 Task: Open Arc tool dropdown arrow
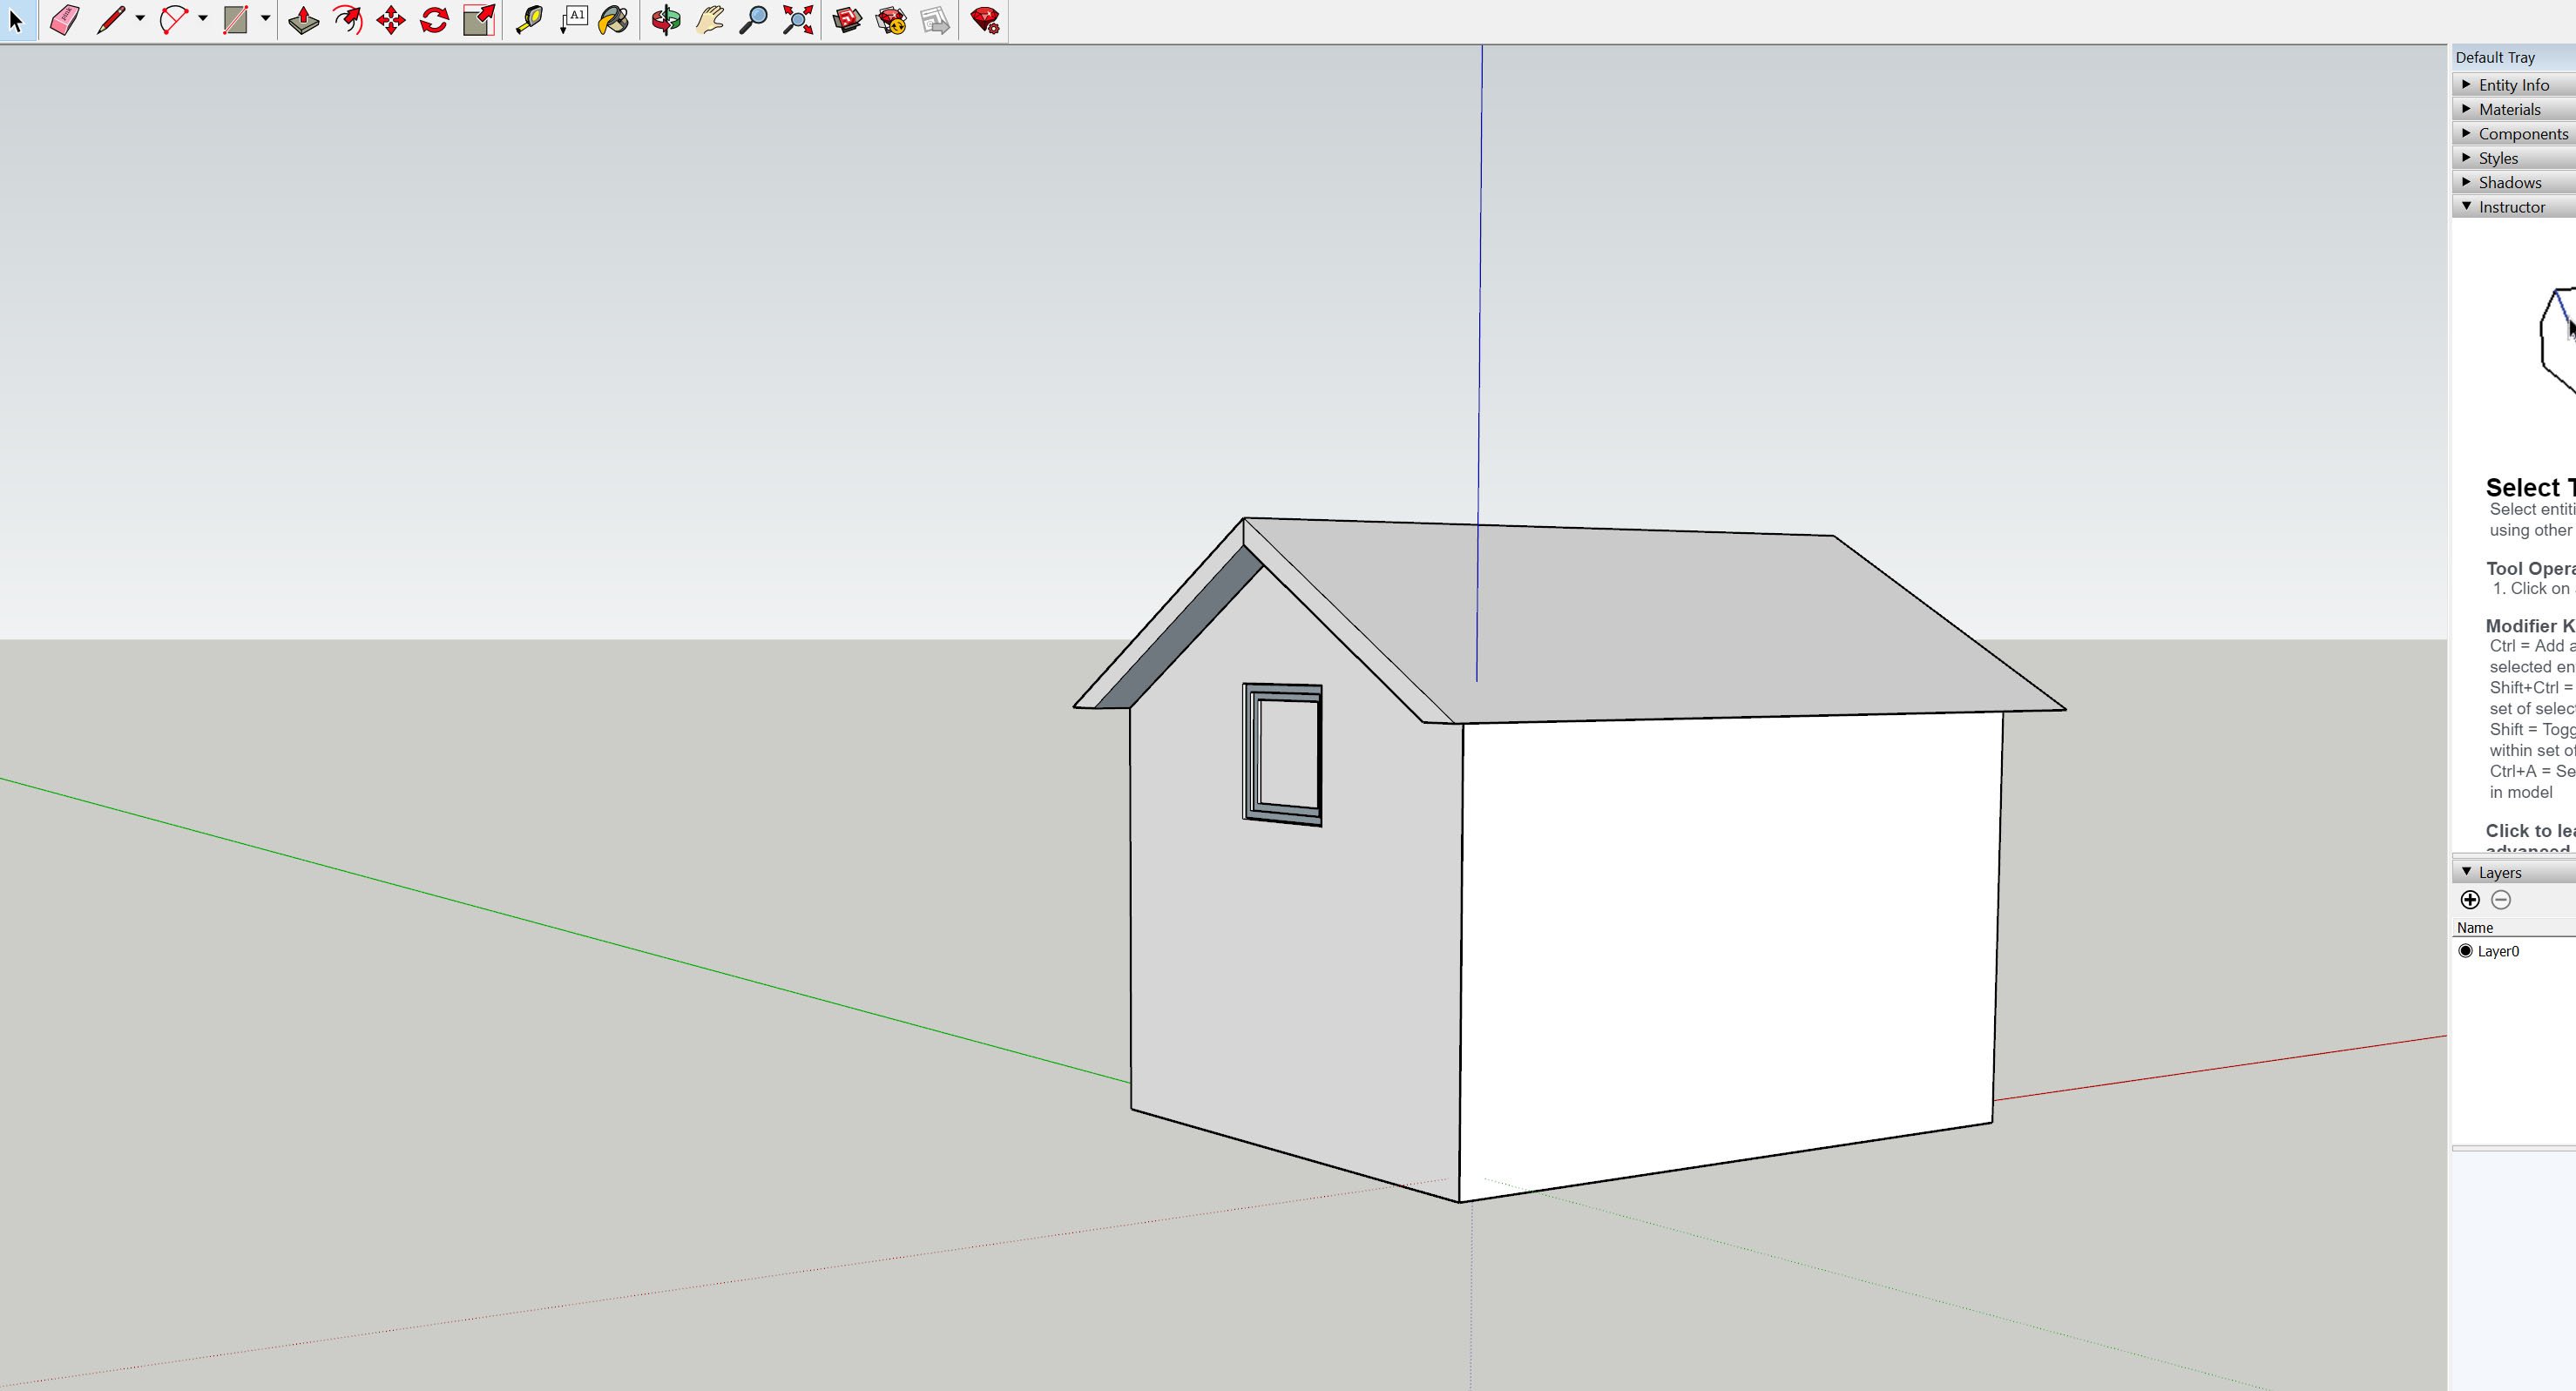click(203, 18)
